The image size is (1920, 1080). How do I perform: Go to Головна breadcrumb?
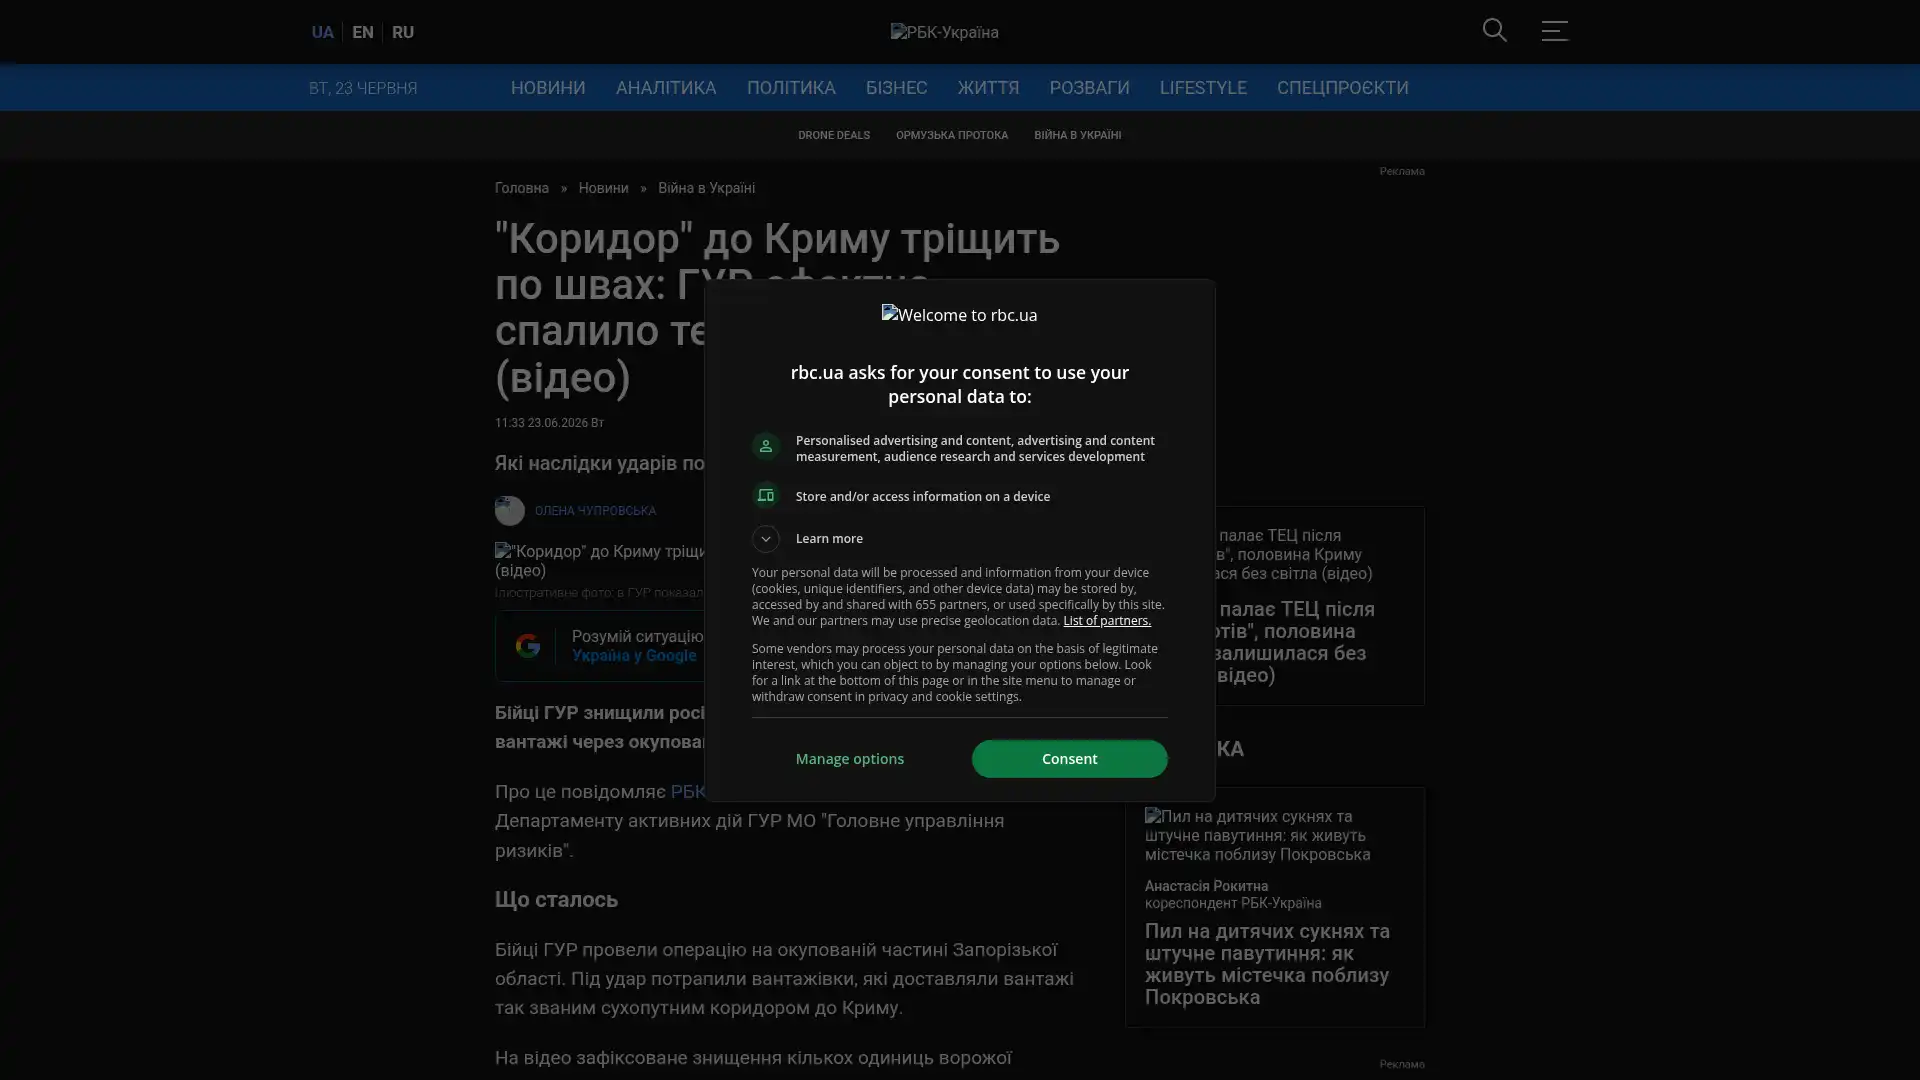click(x=522, y=188)
